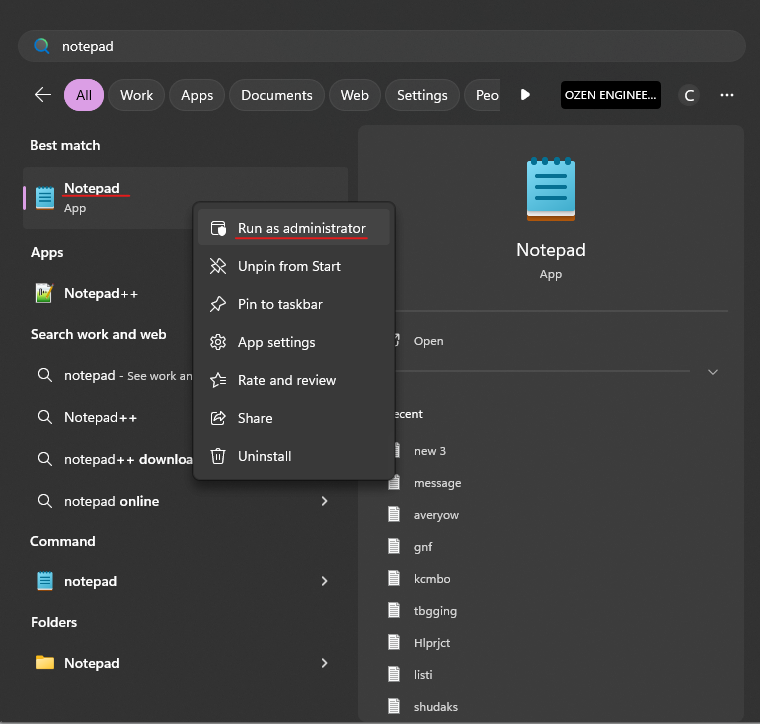Expand the Notepad folder result chevron
760x724 pixels.
point(324,663)
